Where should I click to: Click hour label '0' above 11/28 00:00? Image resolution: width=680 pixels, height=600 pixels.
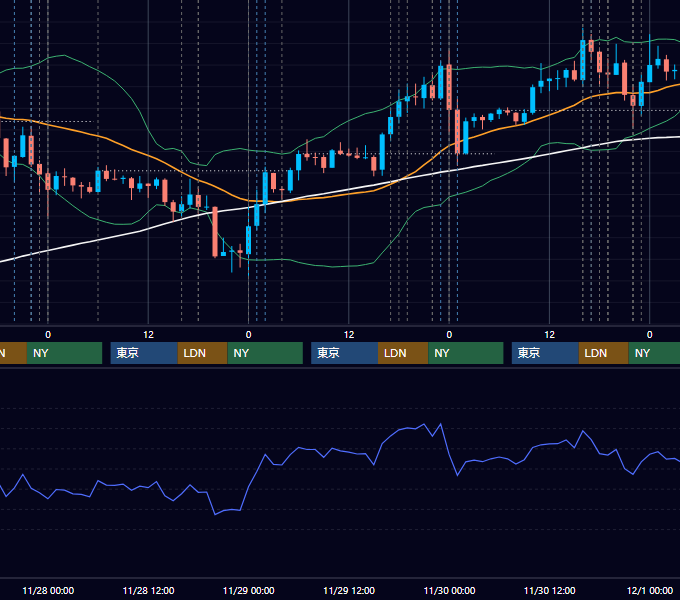(48, 335)
